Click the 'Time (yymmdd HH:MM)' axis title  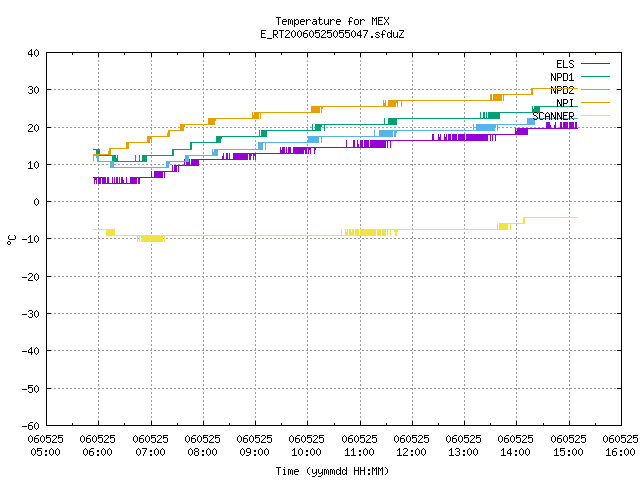[332, 471]
